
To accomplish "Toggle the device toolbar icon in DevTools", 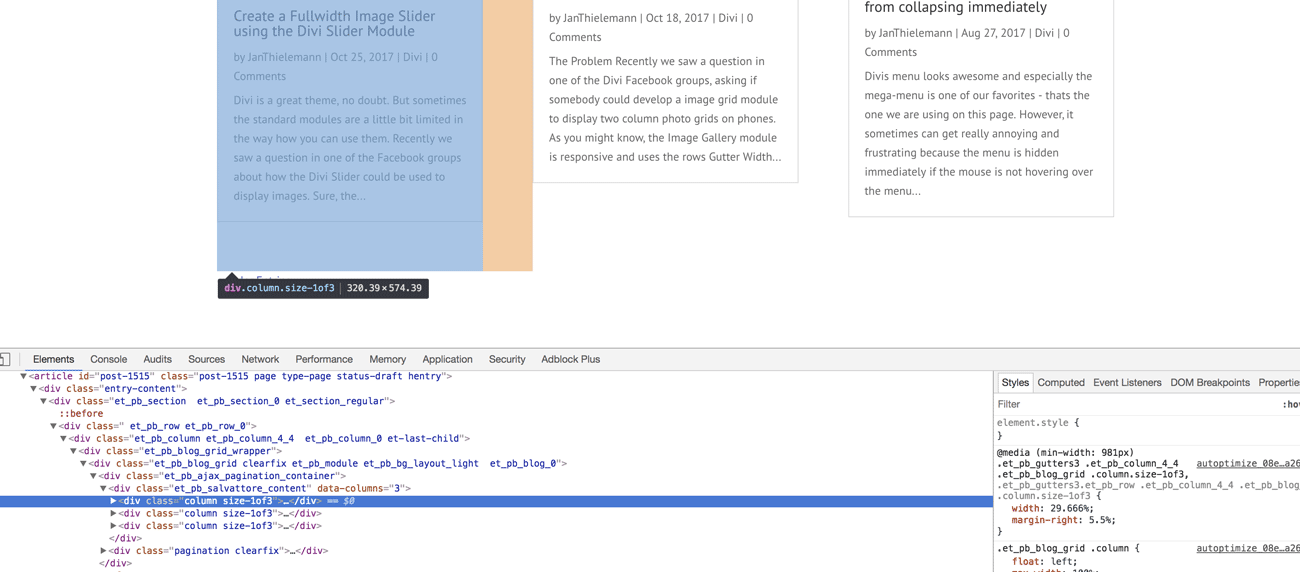I will click(x=5, y=359).
